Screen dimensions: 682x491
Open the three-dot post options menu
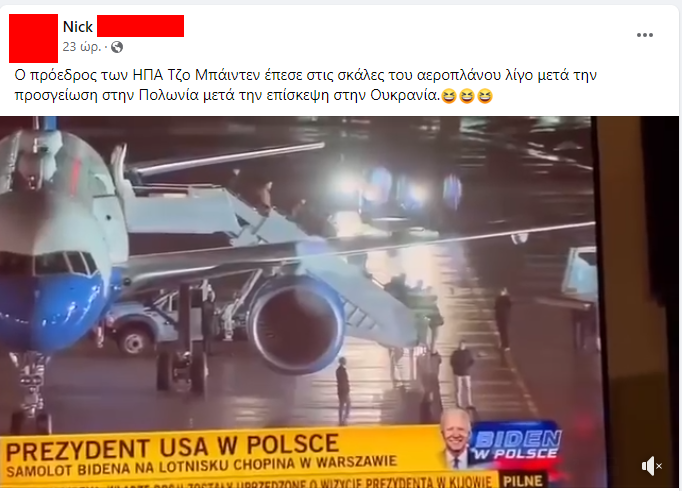(x=645, y=35)
